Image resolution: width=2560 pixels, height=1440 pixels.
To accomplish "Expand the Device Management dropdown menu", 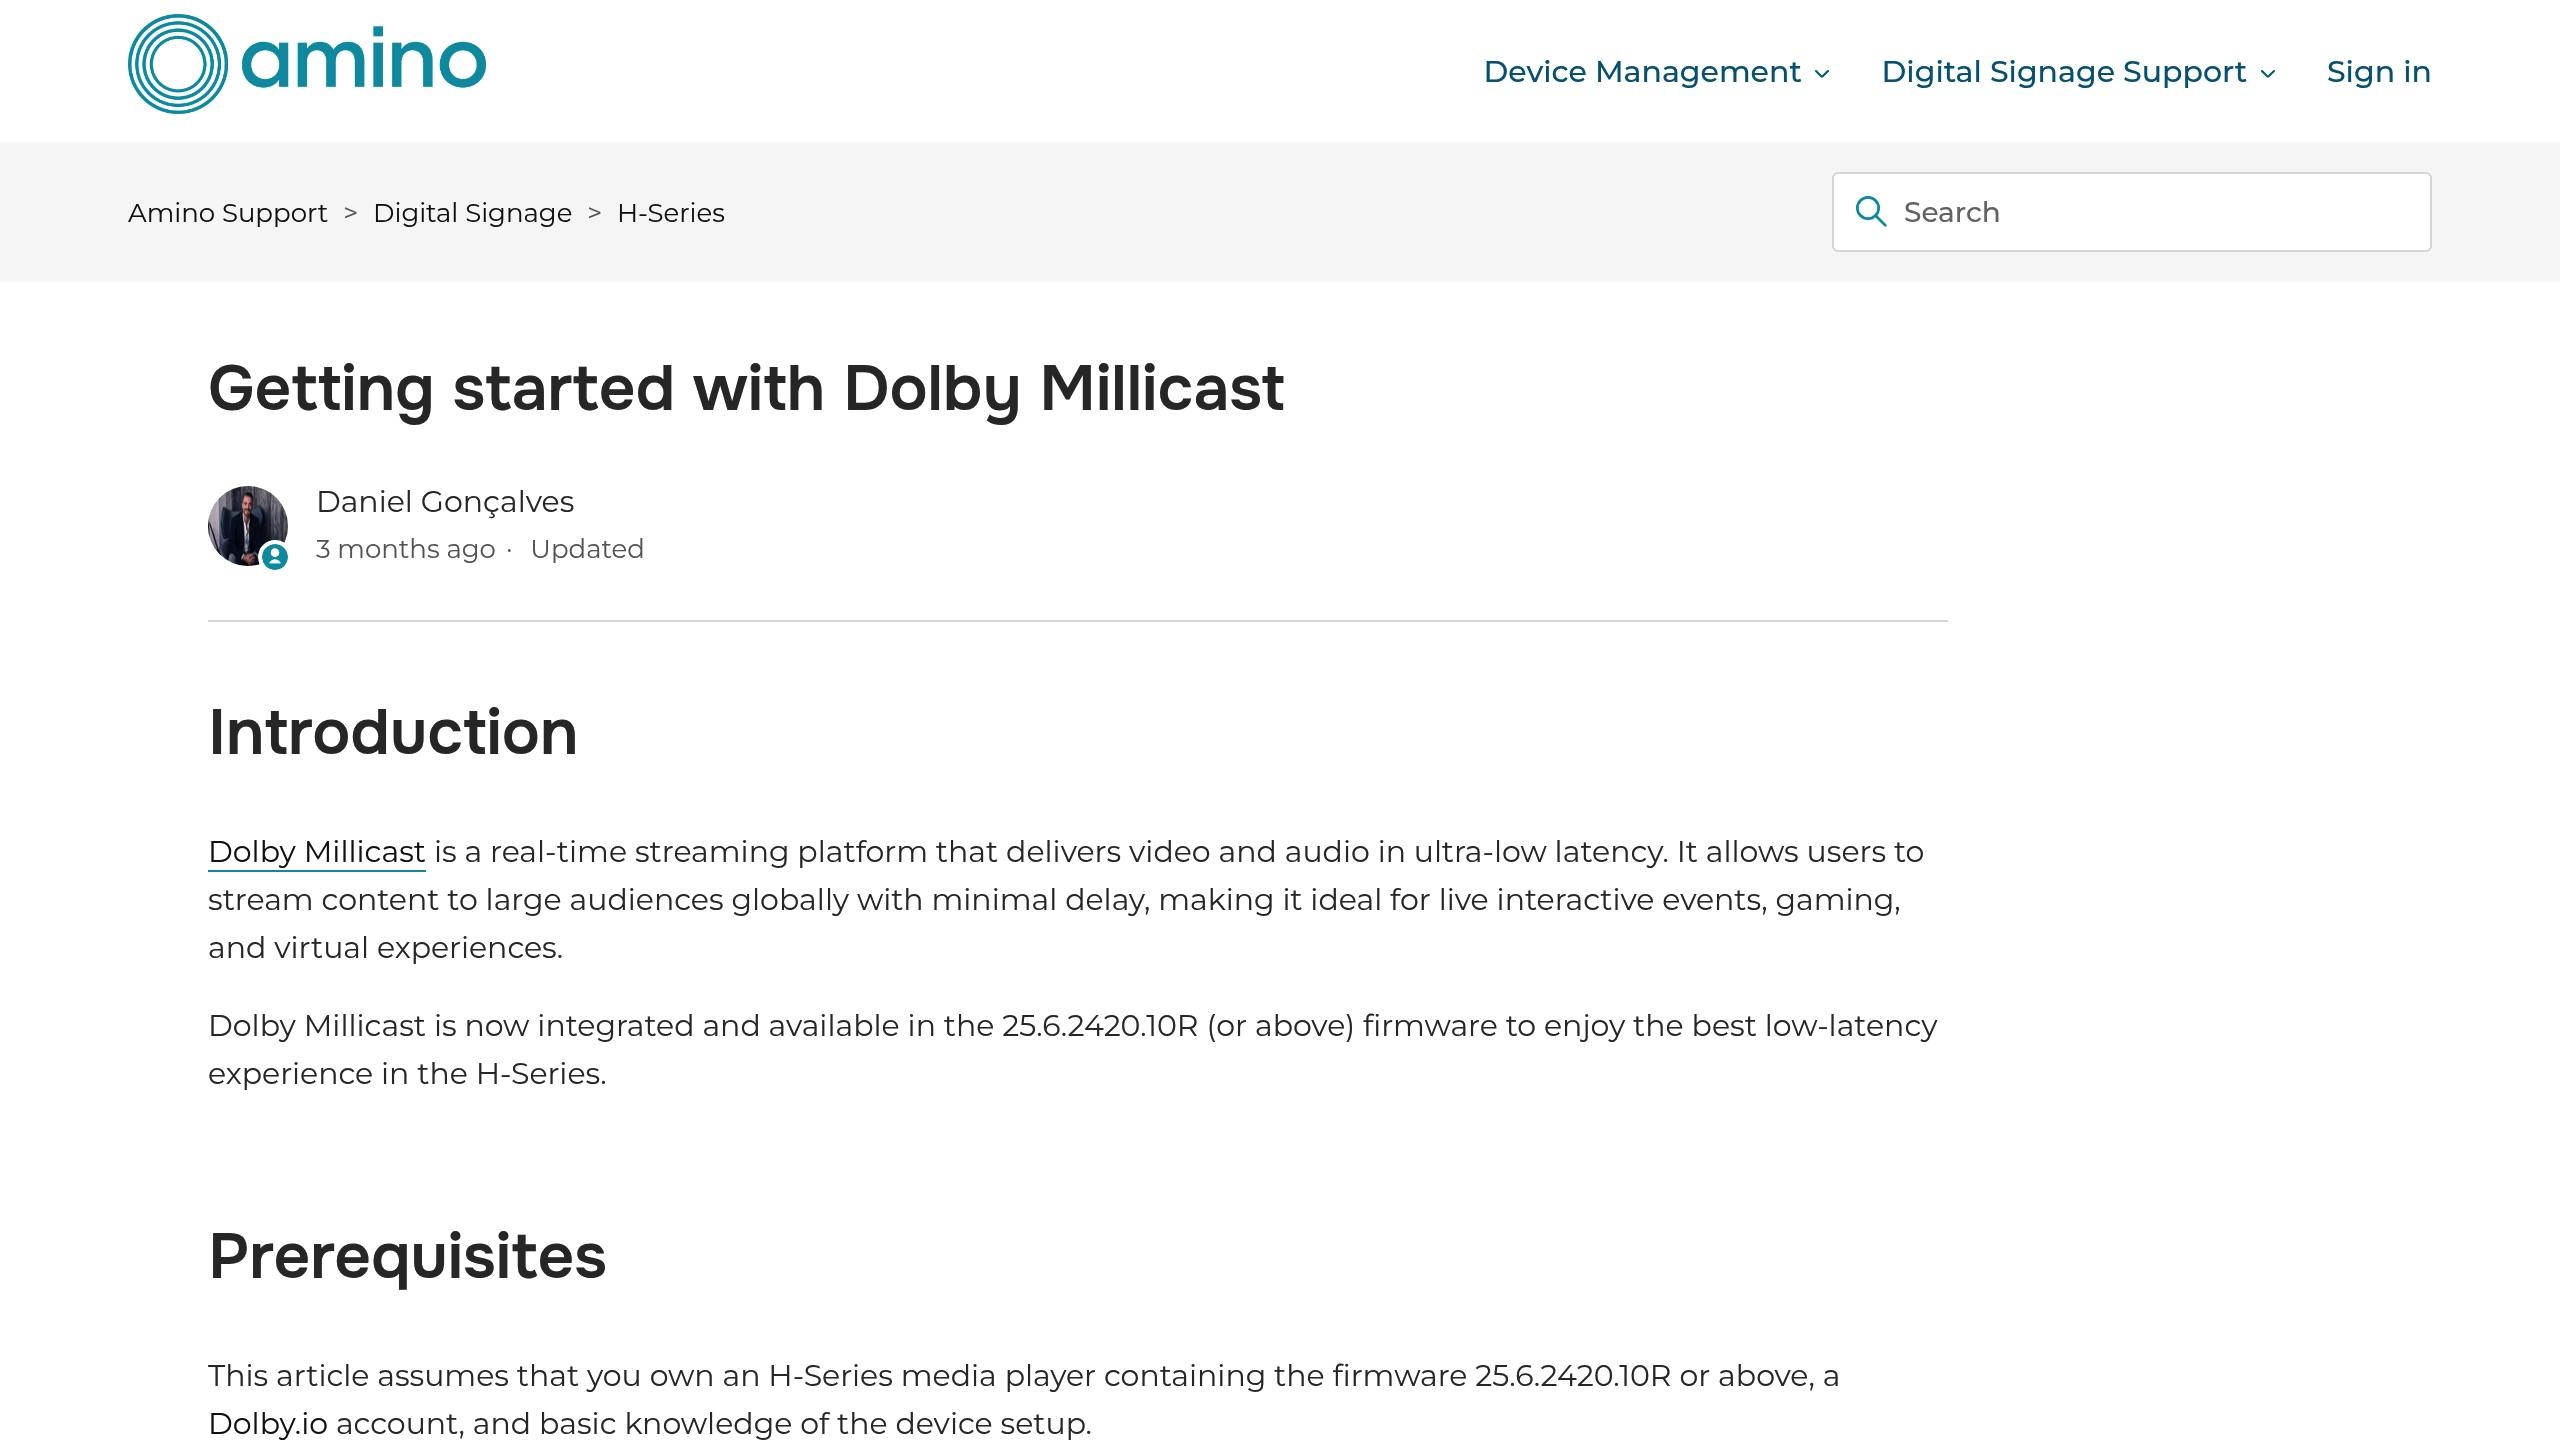I will coord(1657,72).
